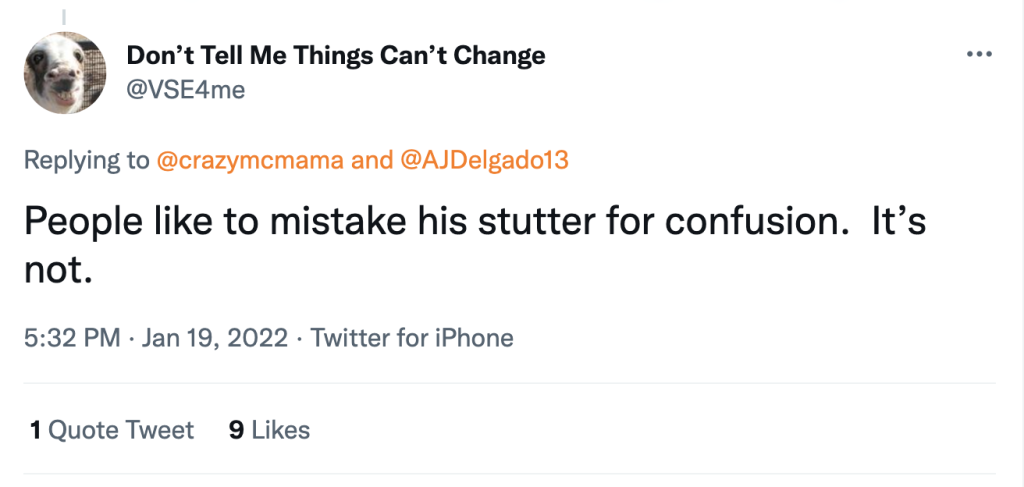Click the number 1 before Quote Tweet
1024x487 pixels.
[x=35, y=430]
